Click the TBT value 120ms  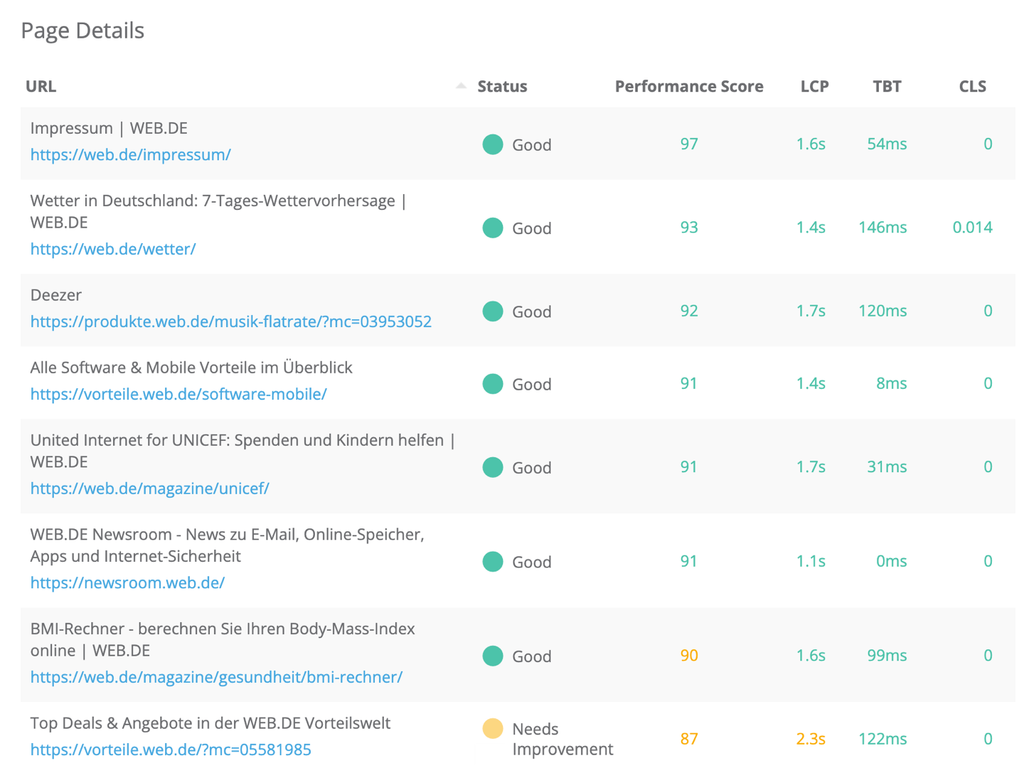[x=882, y=311]
